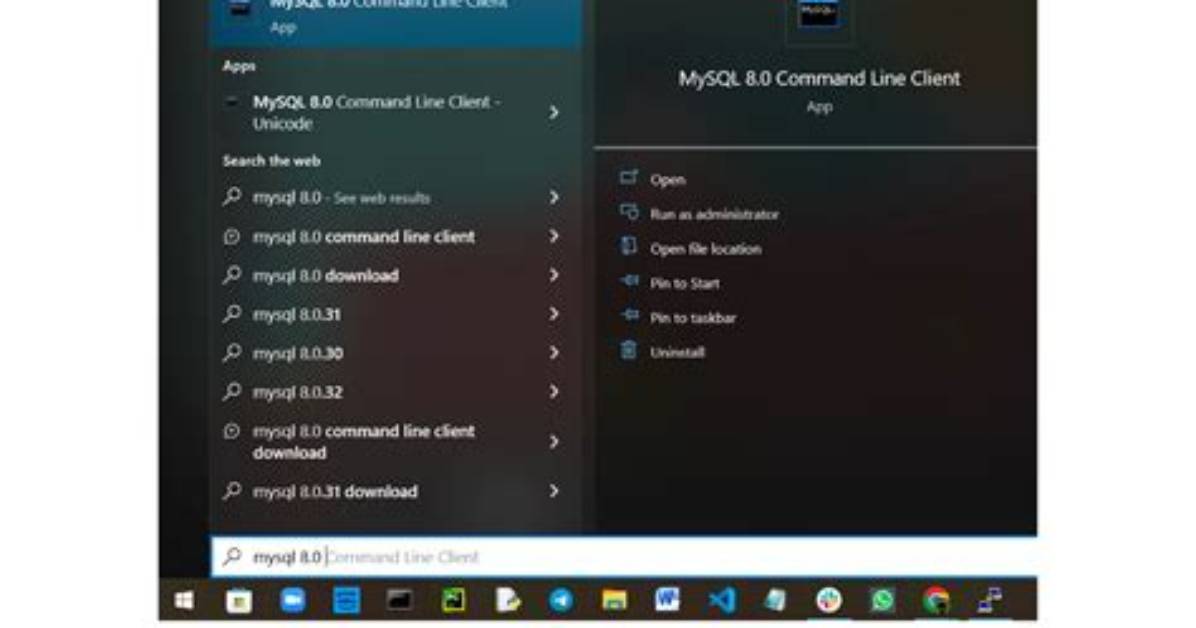Viewport: 1196px width, 628px height.
Task: Click magnifier icon in the search box
Action: click(x=232, y=556)
